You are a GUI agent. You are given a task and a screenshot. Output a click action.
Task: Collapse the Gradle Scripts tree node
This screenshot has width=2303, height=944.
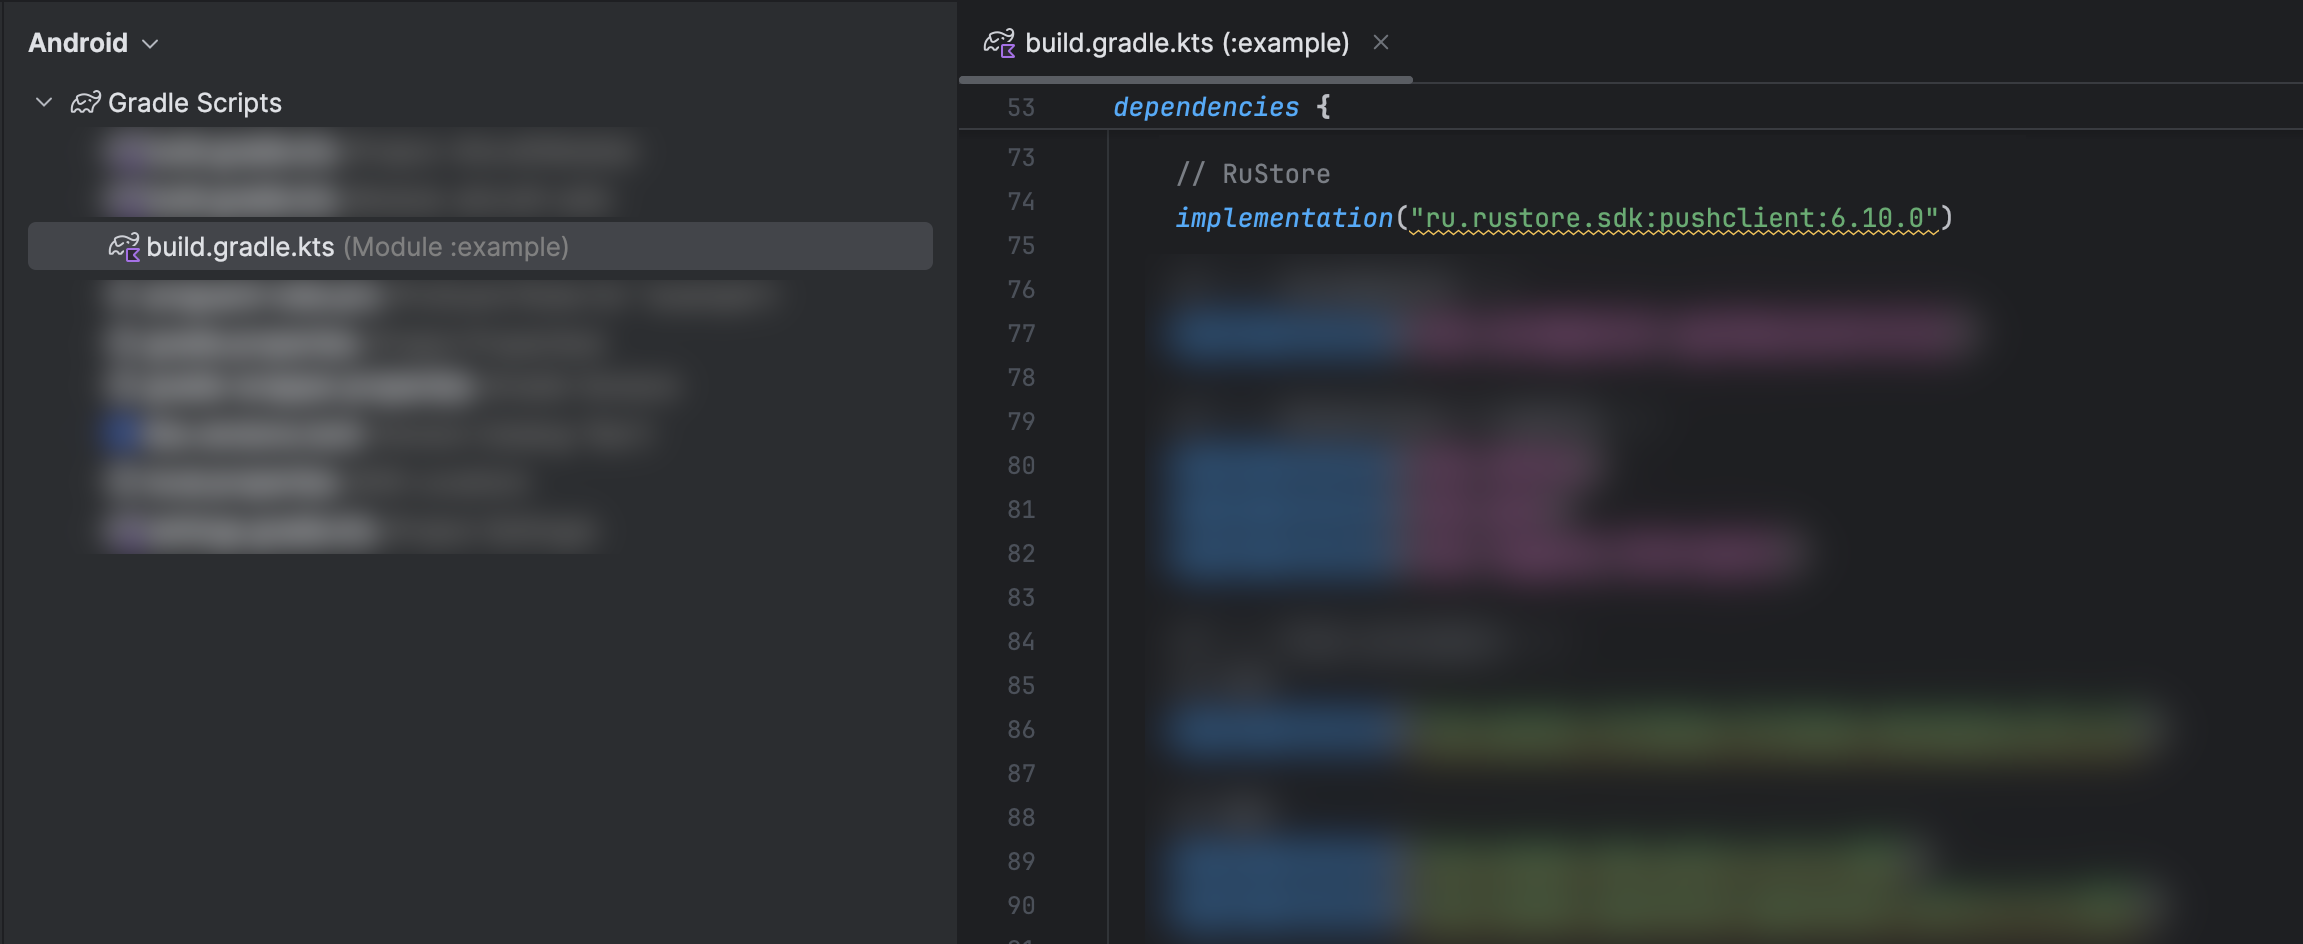click(x=44, y=102)
